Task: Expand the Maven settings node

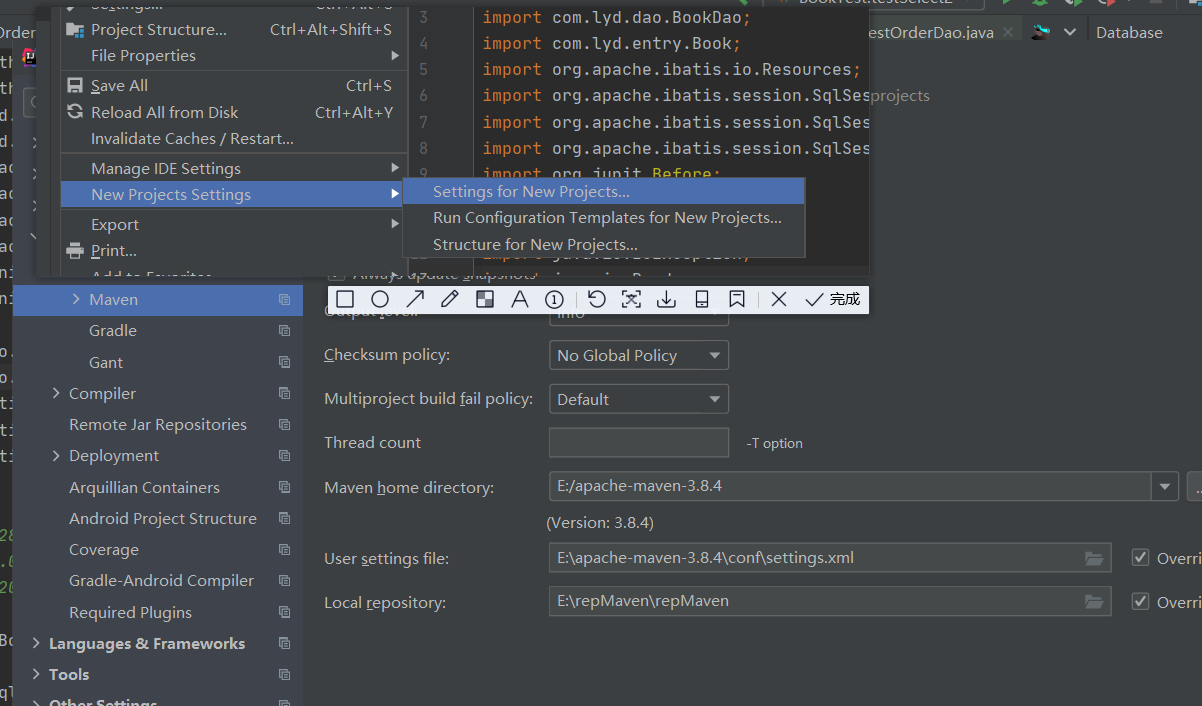Action: 76,300
